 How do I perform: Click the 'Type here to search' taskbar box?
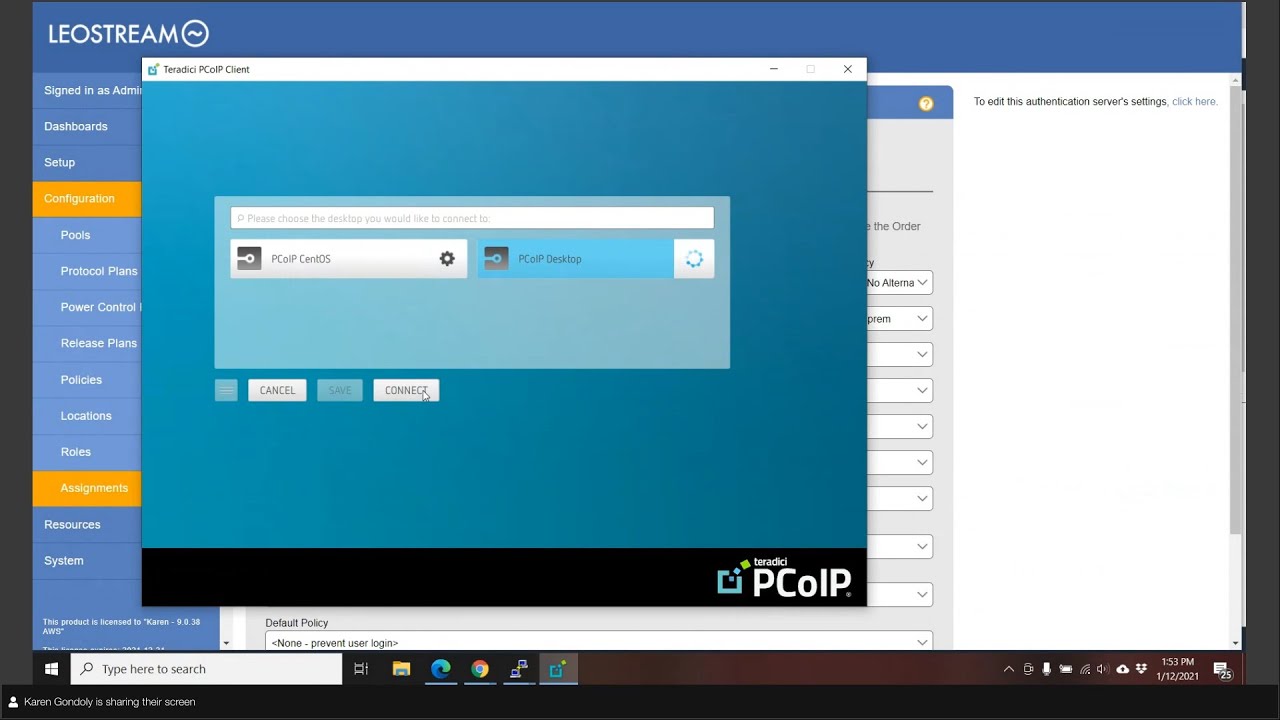(207, 669)
